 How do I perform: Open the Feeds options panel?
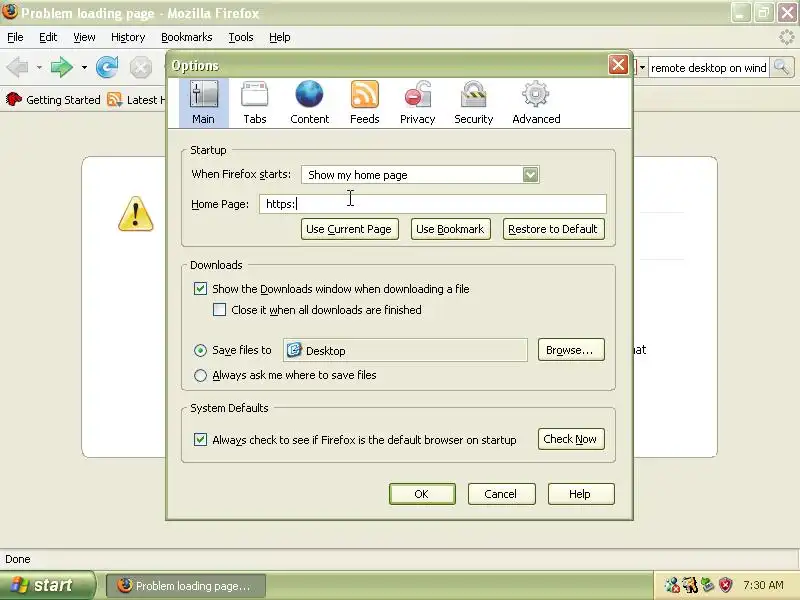click(364, 102)
